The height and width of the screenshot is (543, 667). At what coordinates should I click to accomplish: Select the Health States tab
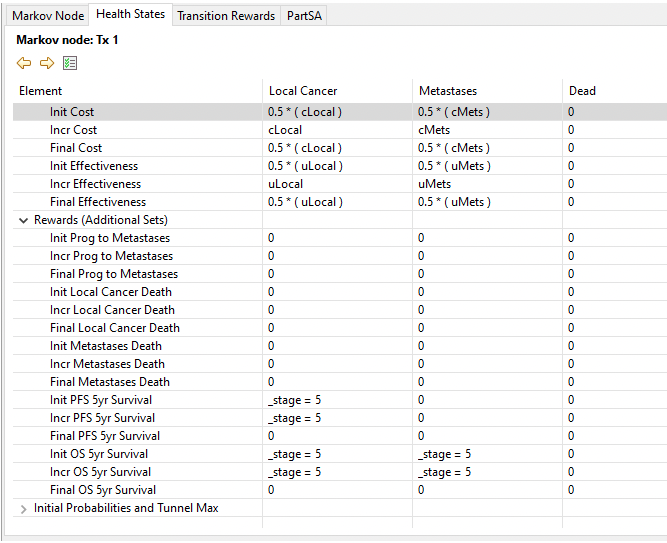pyautogui.click(x=130, y=14)
